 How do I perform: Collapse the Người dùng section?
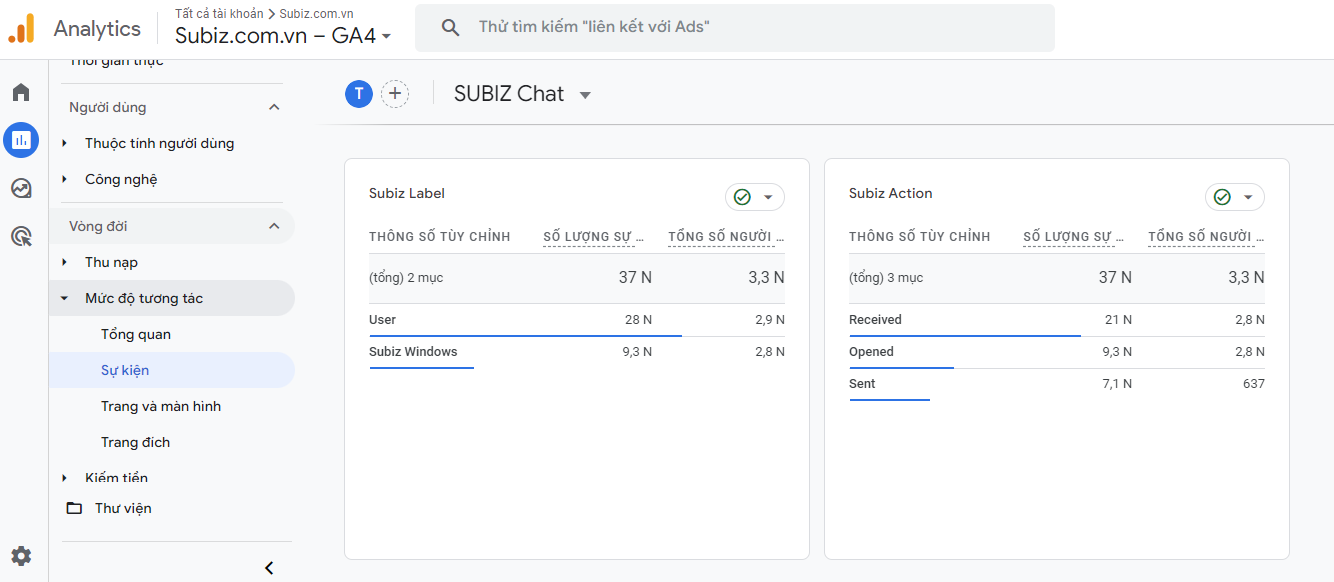274,107
